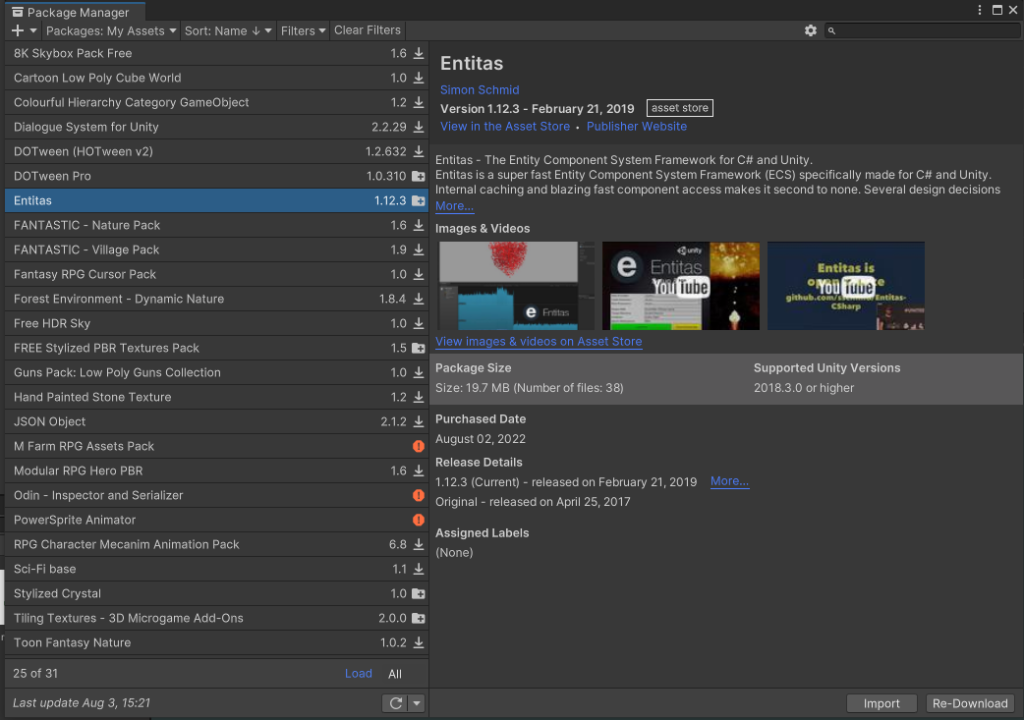1024x720 pixels.
Task: Click download icon for Free HDR Sky
Action: 419,323
